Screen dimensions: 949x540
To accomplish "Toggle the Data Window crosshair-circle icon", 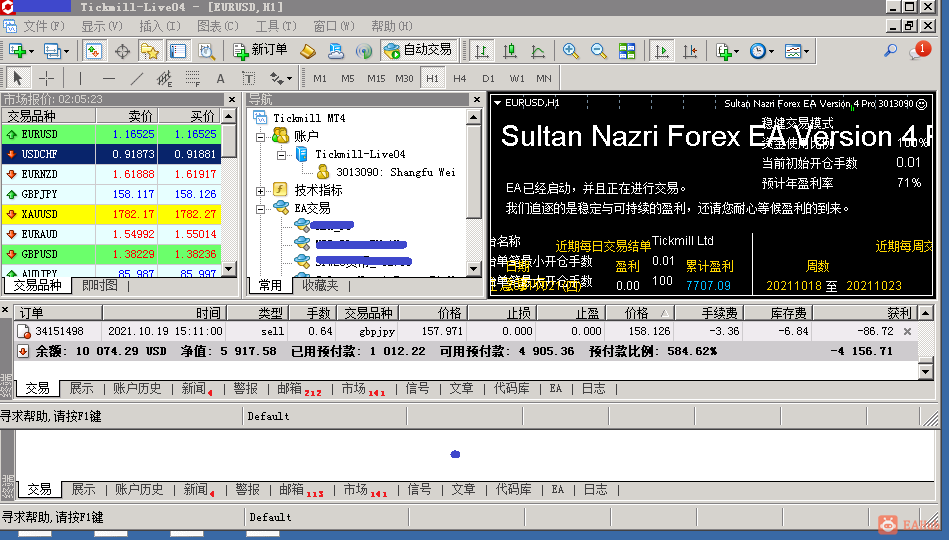I will (x=122, y=51).
